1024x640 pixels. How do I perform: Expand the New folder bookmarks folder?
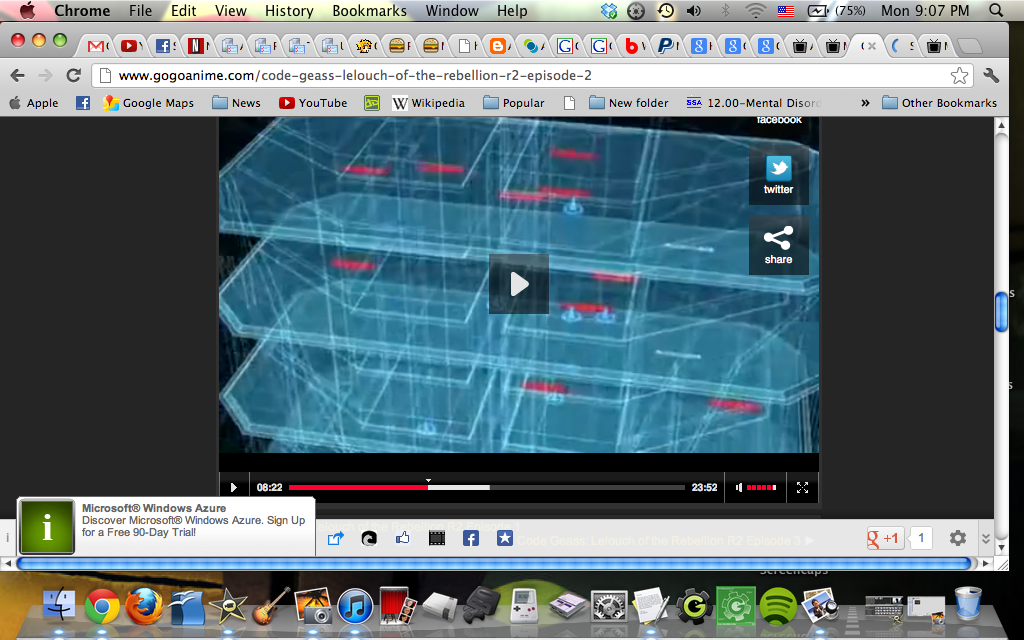click(629, 103)
